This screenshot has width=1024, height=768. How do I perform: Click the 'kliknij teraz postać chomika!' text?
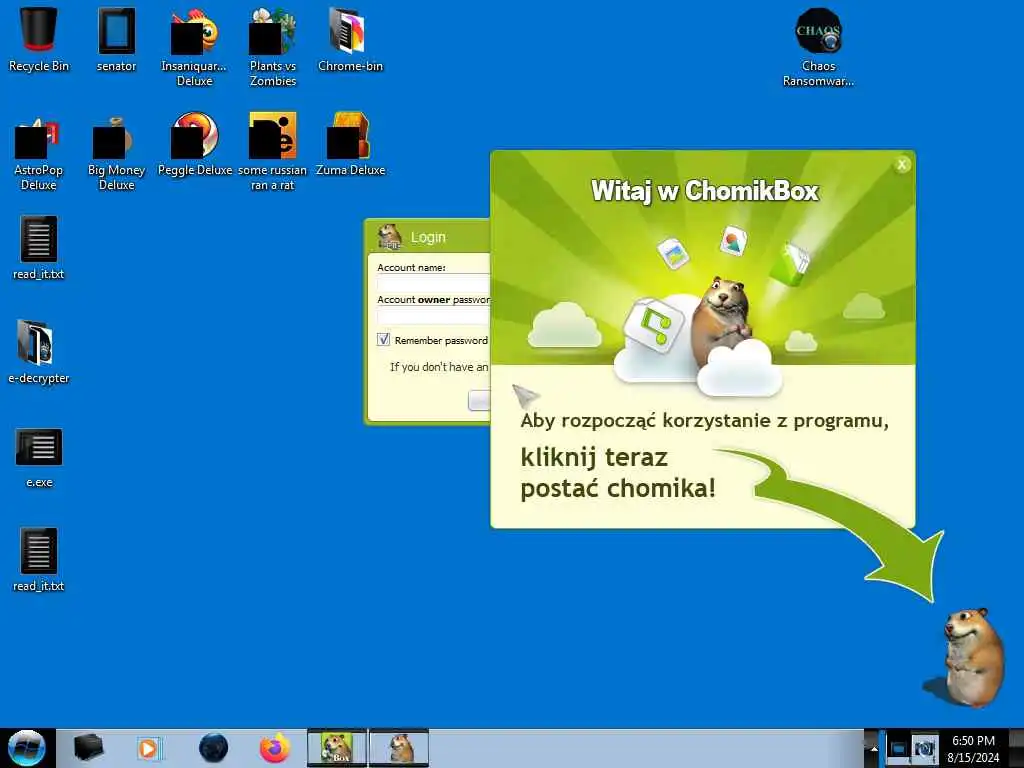point(618,472)
